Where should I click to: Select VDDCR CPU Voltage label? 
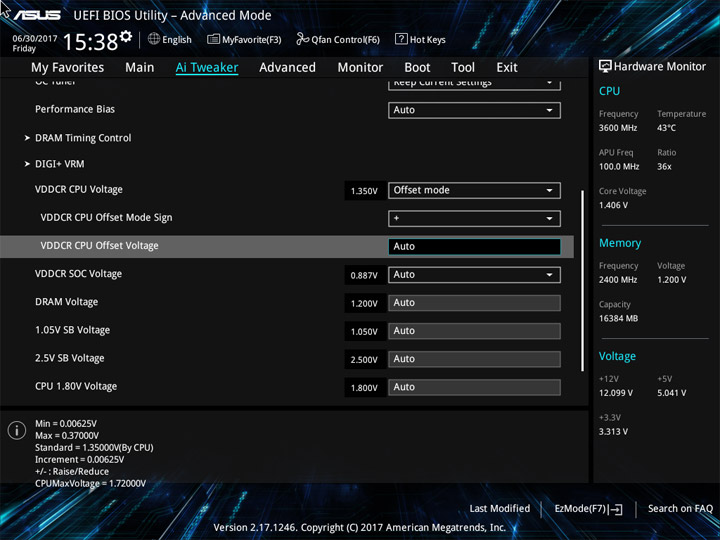(x=79, y=190)
